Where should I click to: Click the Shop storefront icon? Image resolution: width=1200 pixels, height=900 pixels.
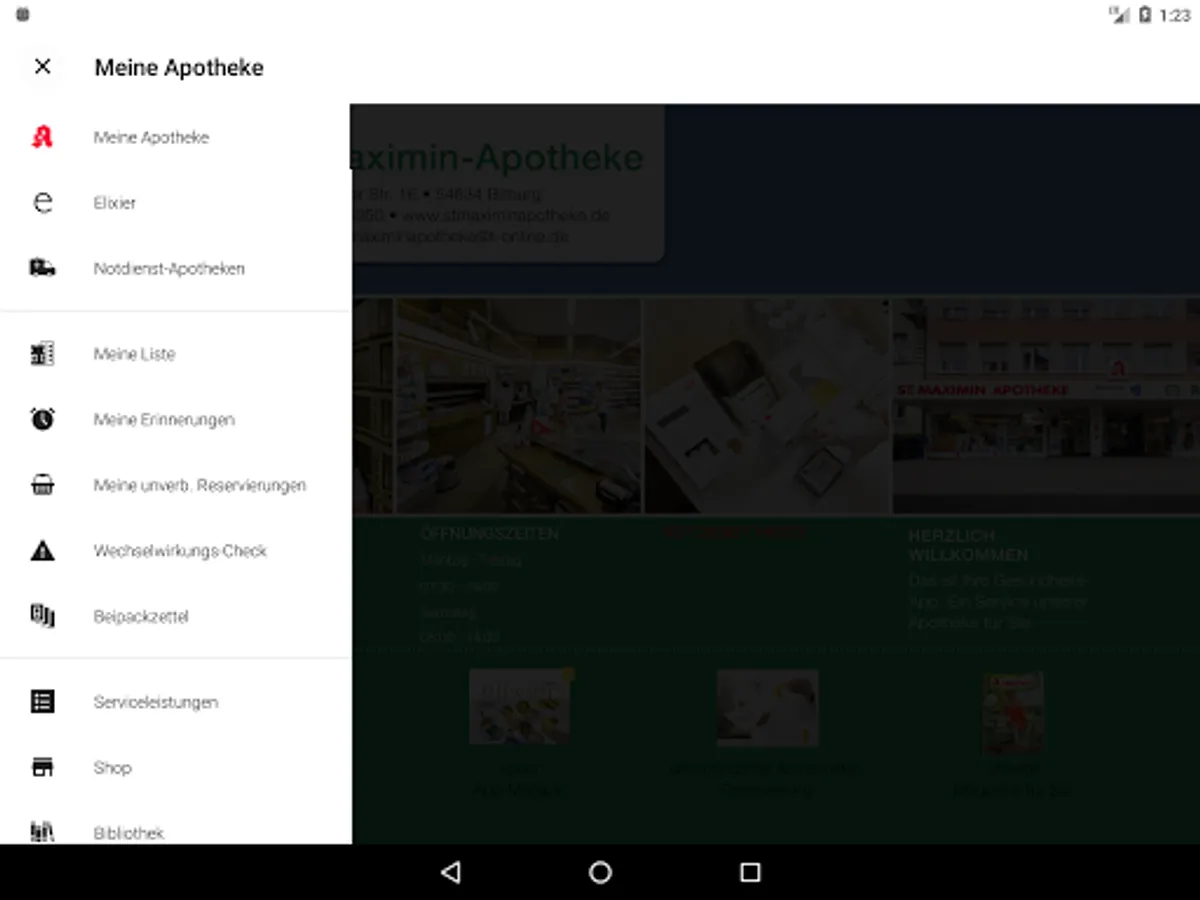tap(42, 768)
